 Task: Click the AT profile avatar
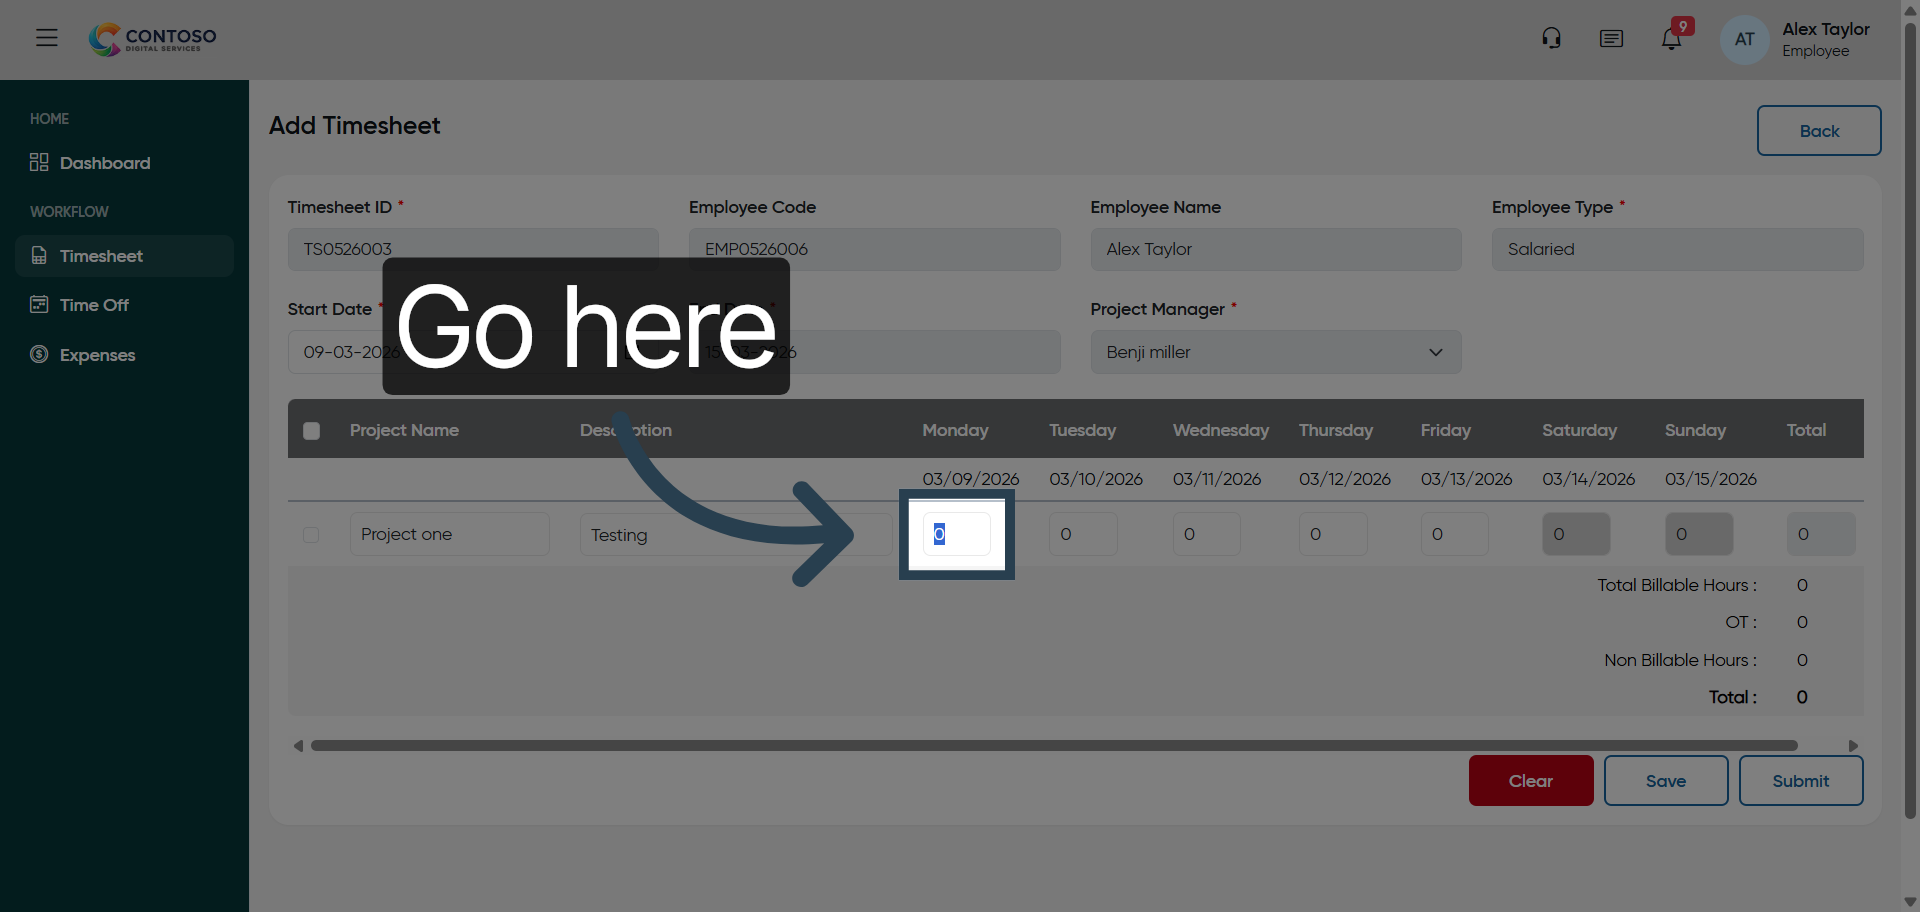click(1743, 39)
